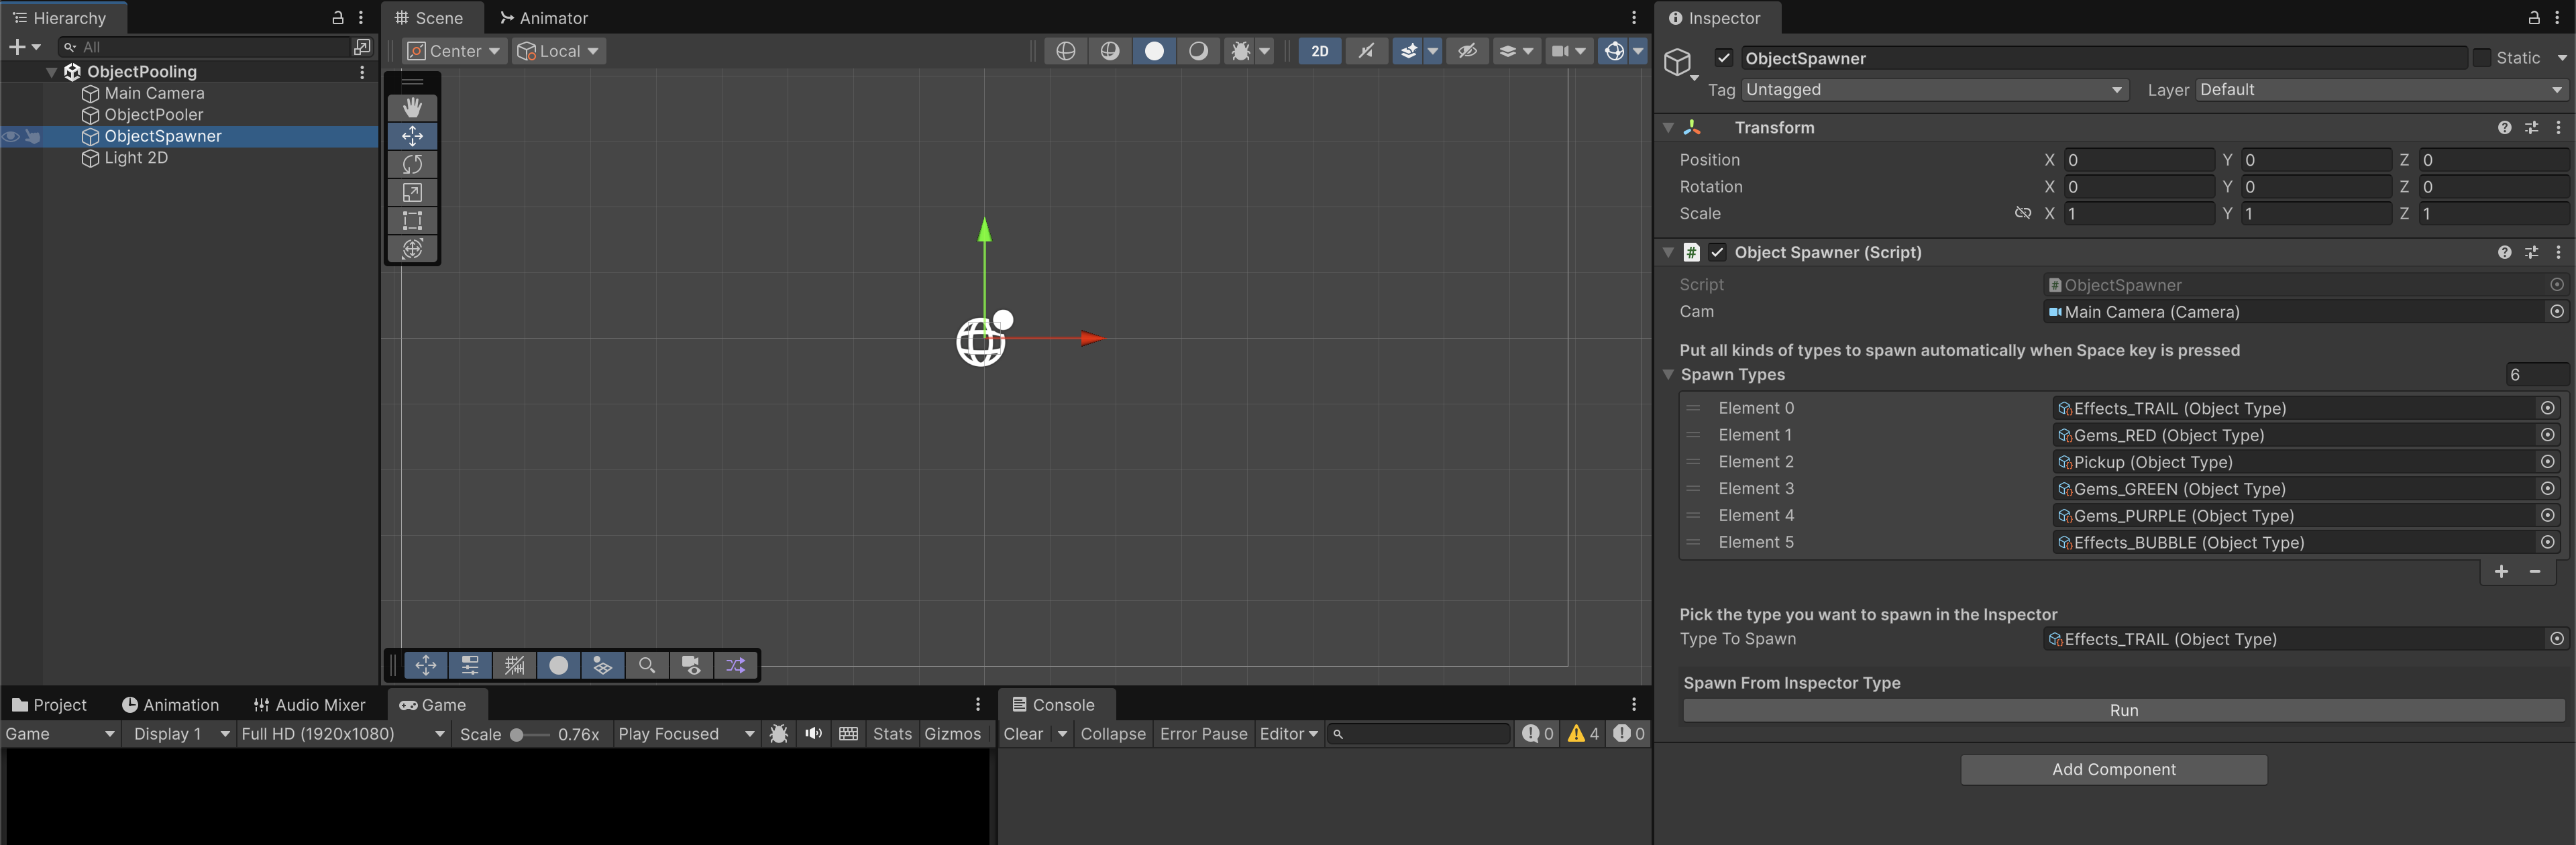Screen dimensions: 2576x845
Task: Lock the Inspector panel
Action: (x=2533, y=18)
